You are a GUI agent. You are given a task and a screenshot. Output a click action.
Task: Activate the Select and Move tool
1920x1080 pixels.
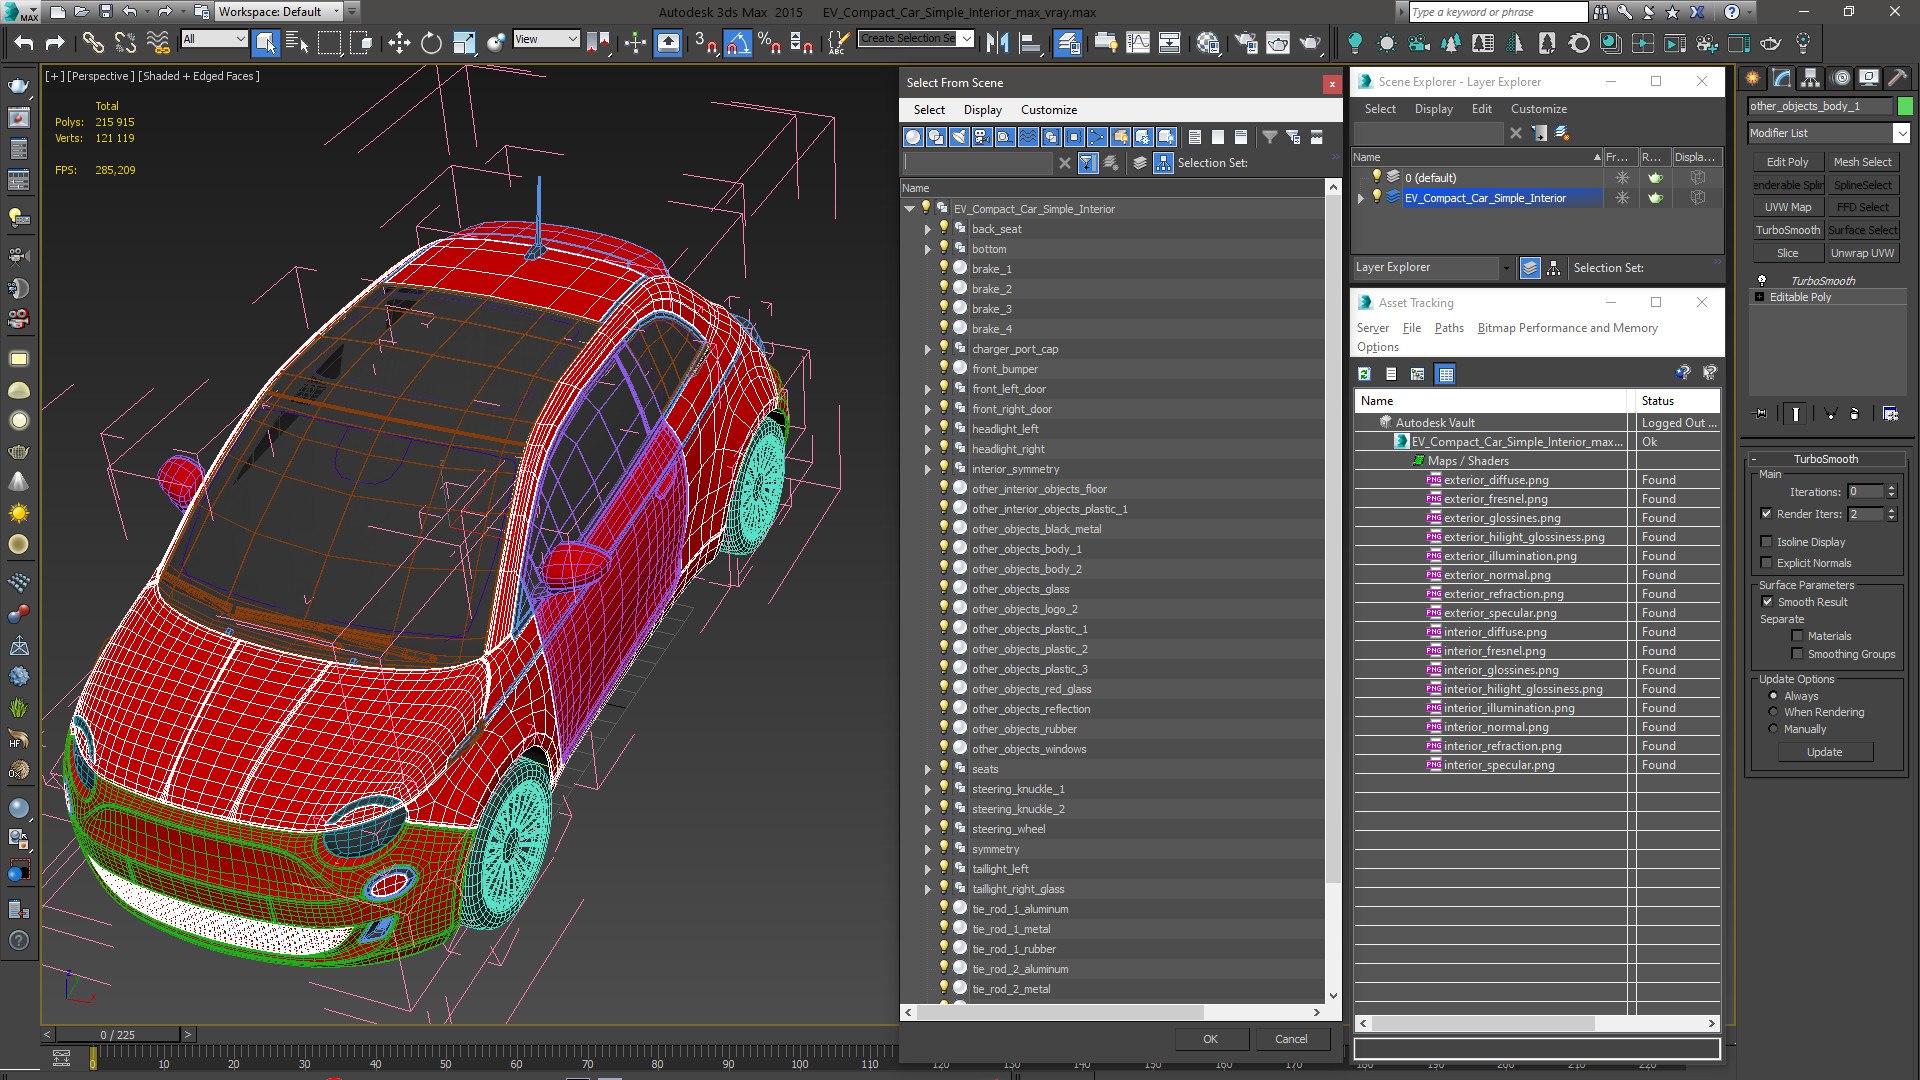(399, 42)
